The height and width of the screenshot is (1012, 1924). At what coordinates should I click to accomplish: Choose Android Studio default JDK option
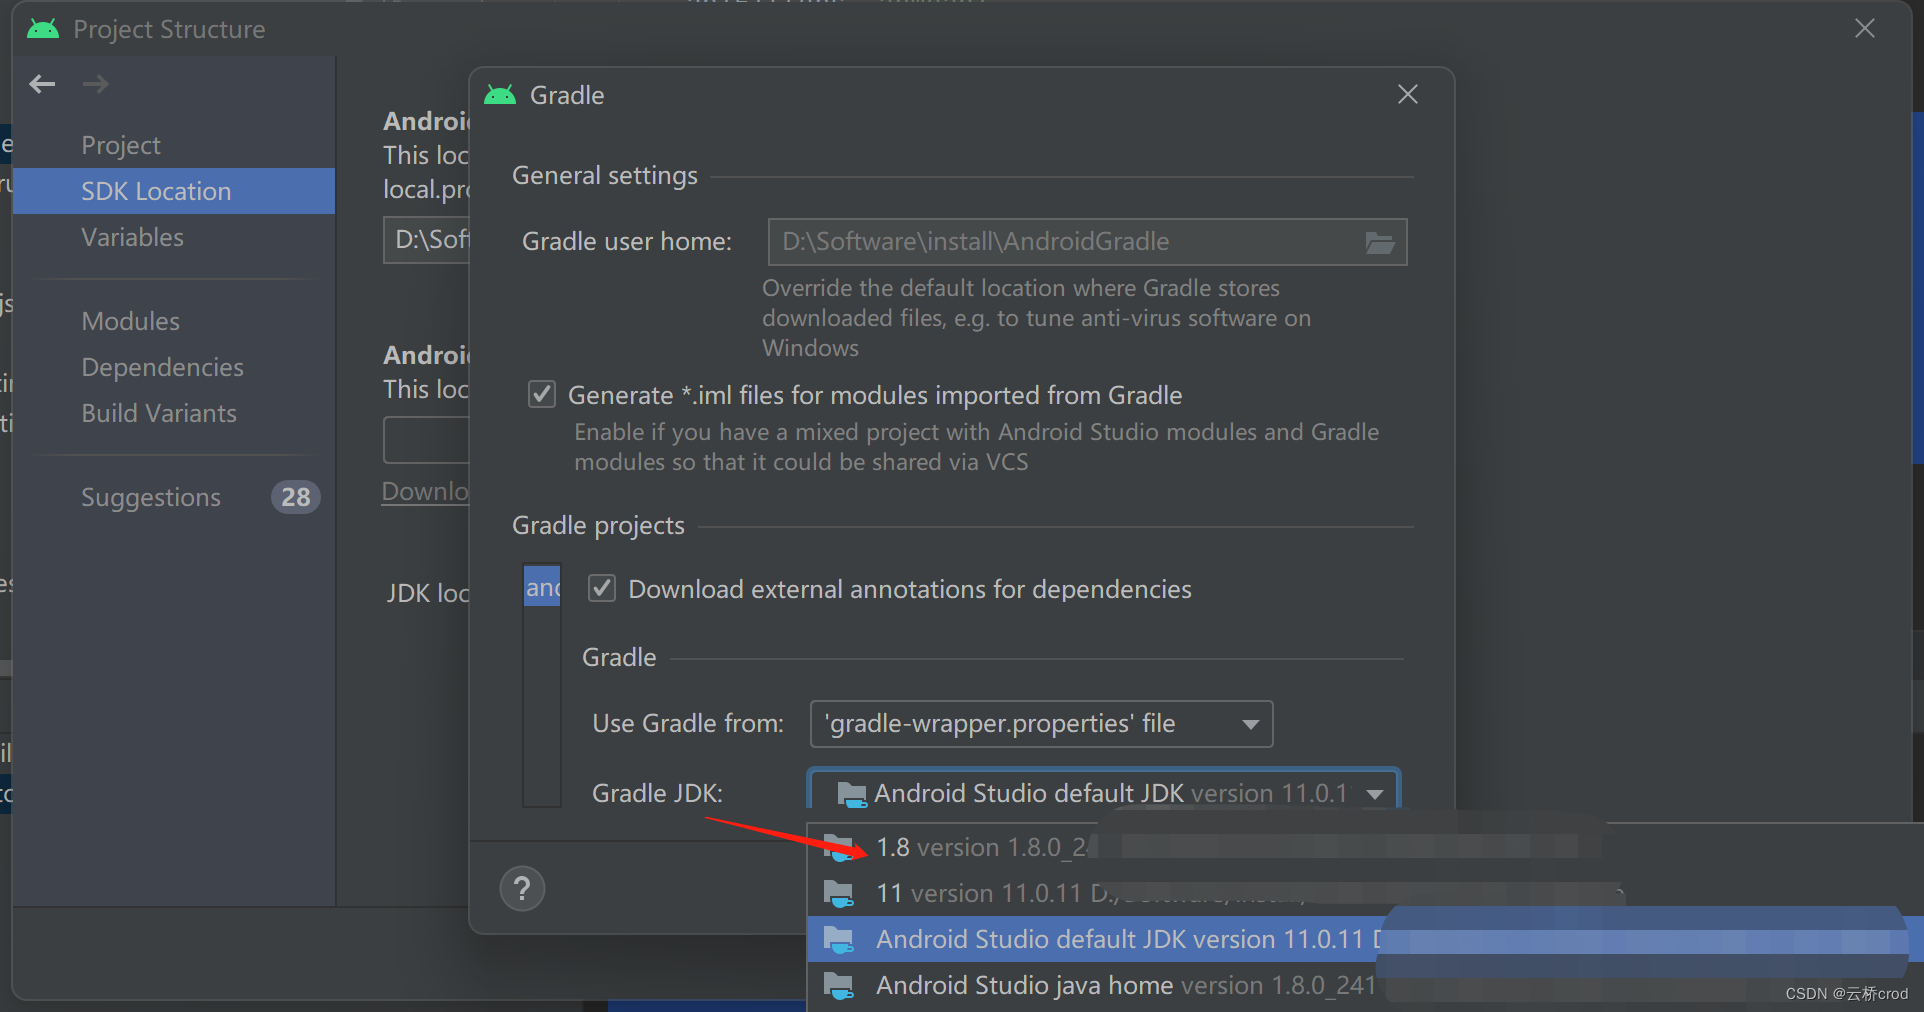point(1365,939)
